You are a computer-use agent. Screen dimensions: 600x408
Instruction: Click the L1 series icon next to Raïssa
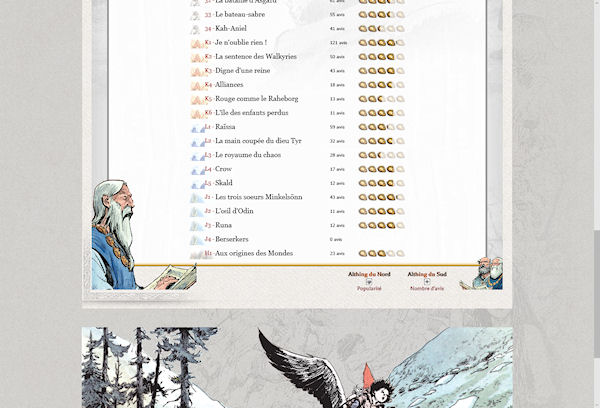pyautogui.click(x=197, y=127)
